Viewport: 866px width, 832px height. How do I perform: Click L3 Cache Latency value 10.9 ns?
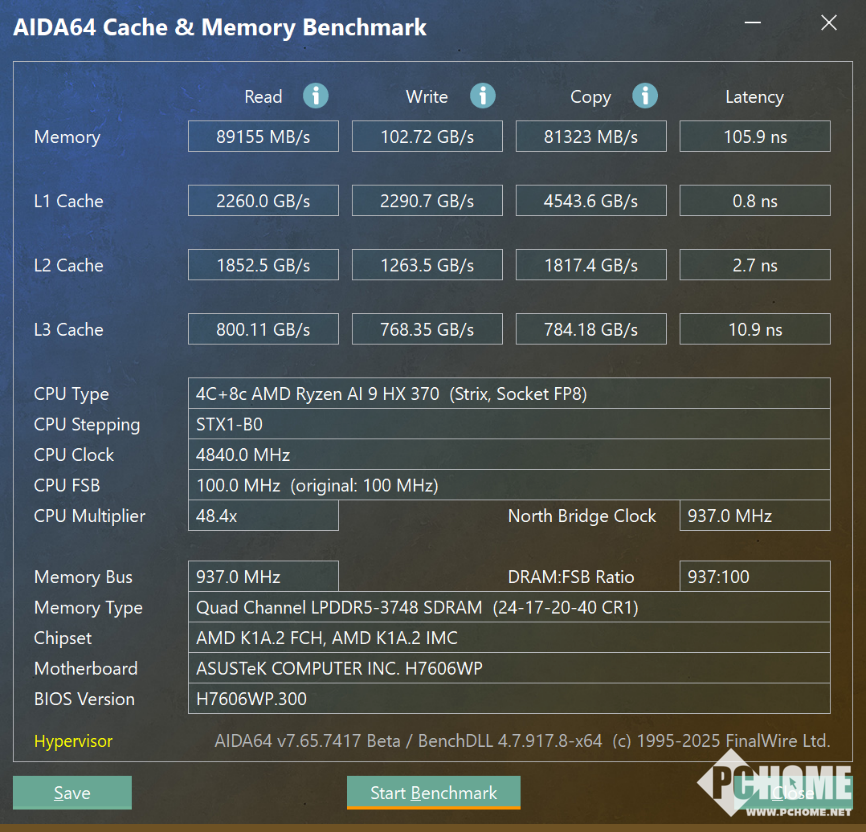point(755,329)
